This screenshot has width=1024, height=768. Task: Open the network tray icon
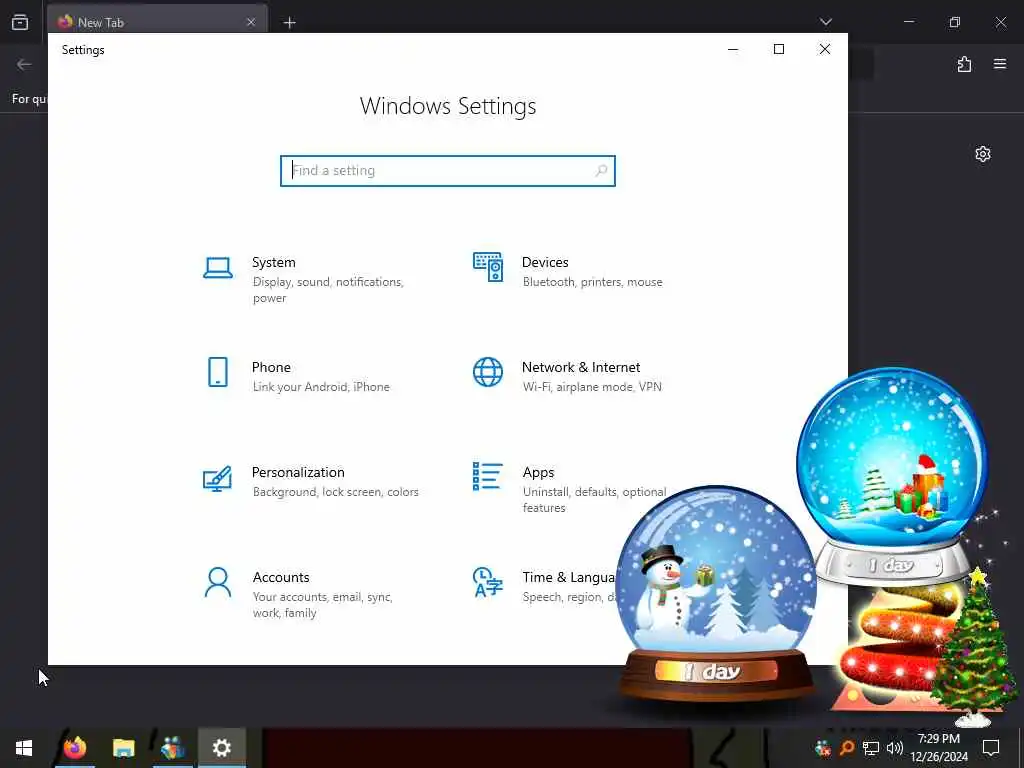[x=871, y=748]
